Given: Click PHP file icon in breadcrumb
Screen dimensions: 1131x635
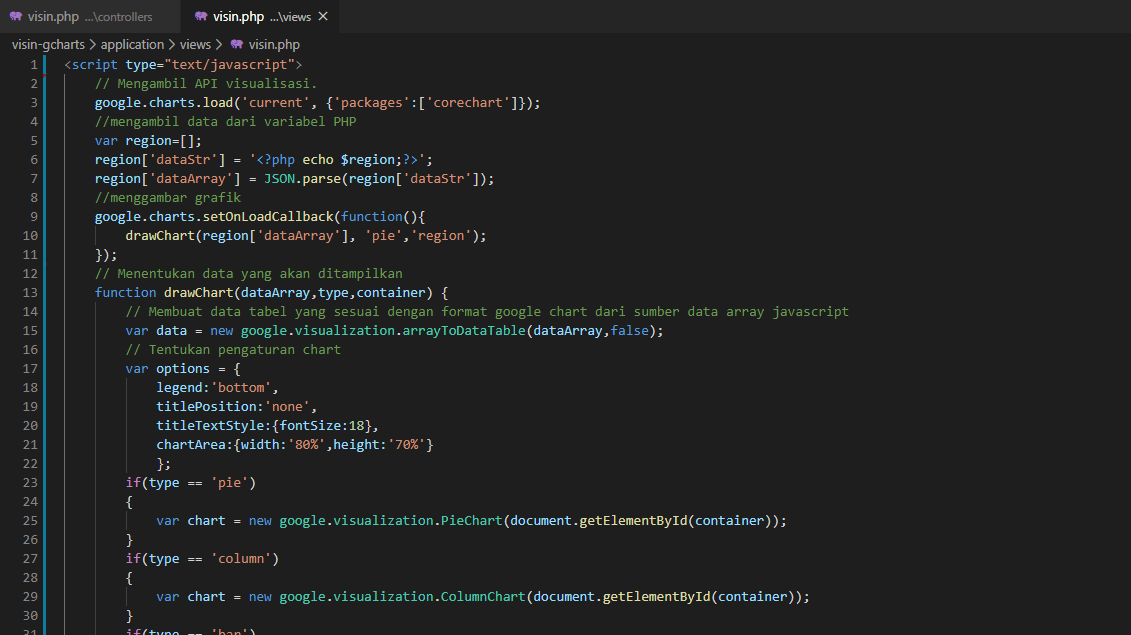Looking at the screenshot, I should 237,44.
